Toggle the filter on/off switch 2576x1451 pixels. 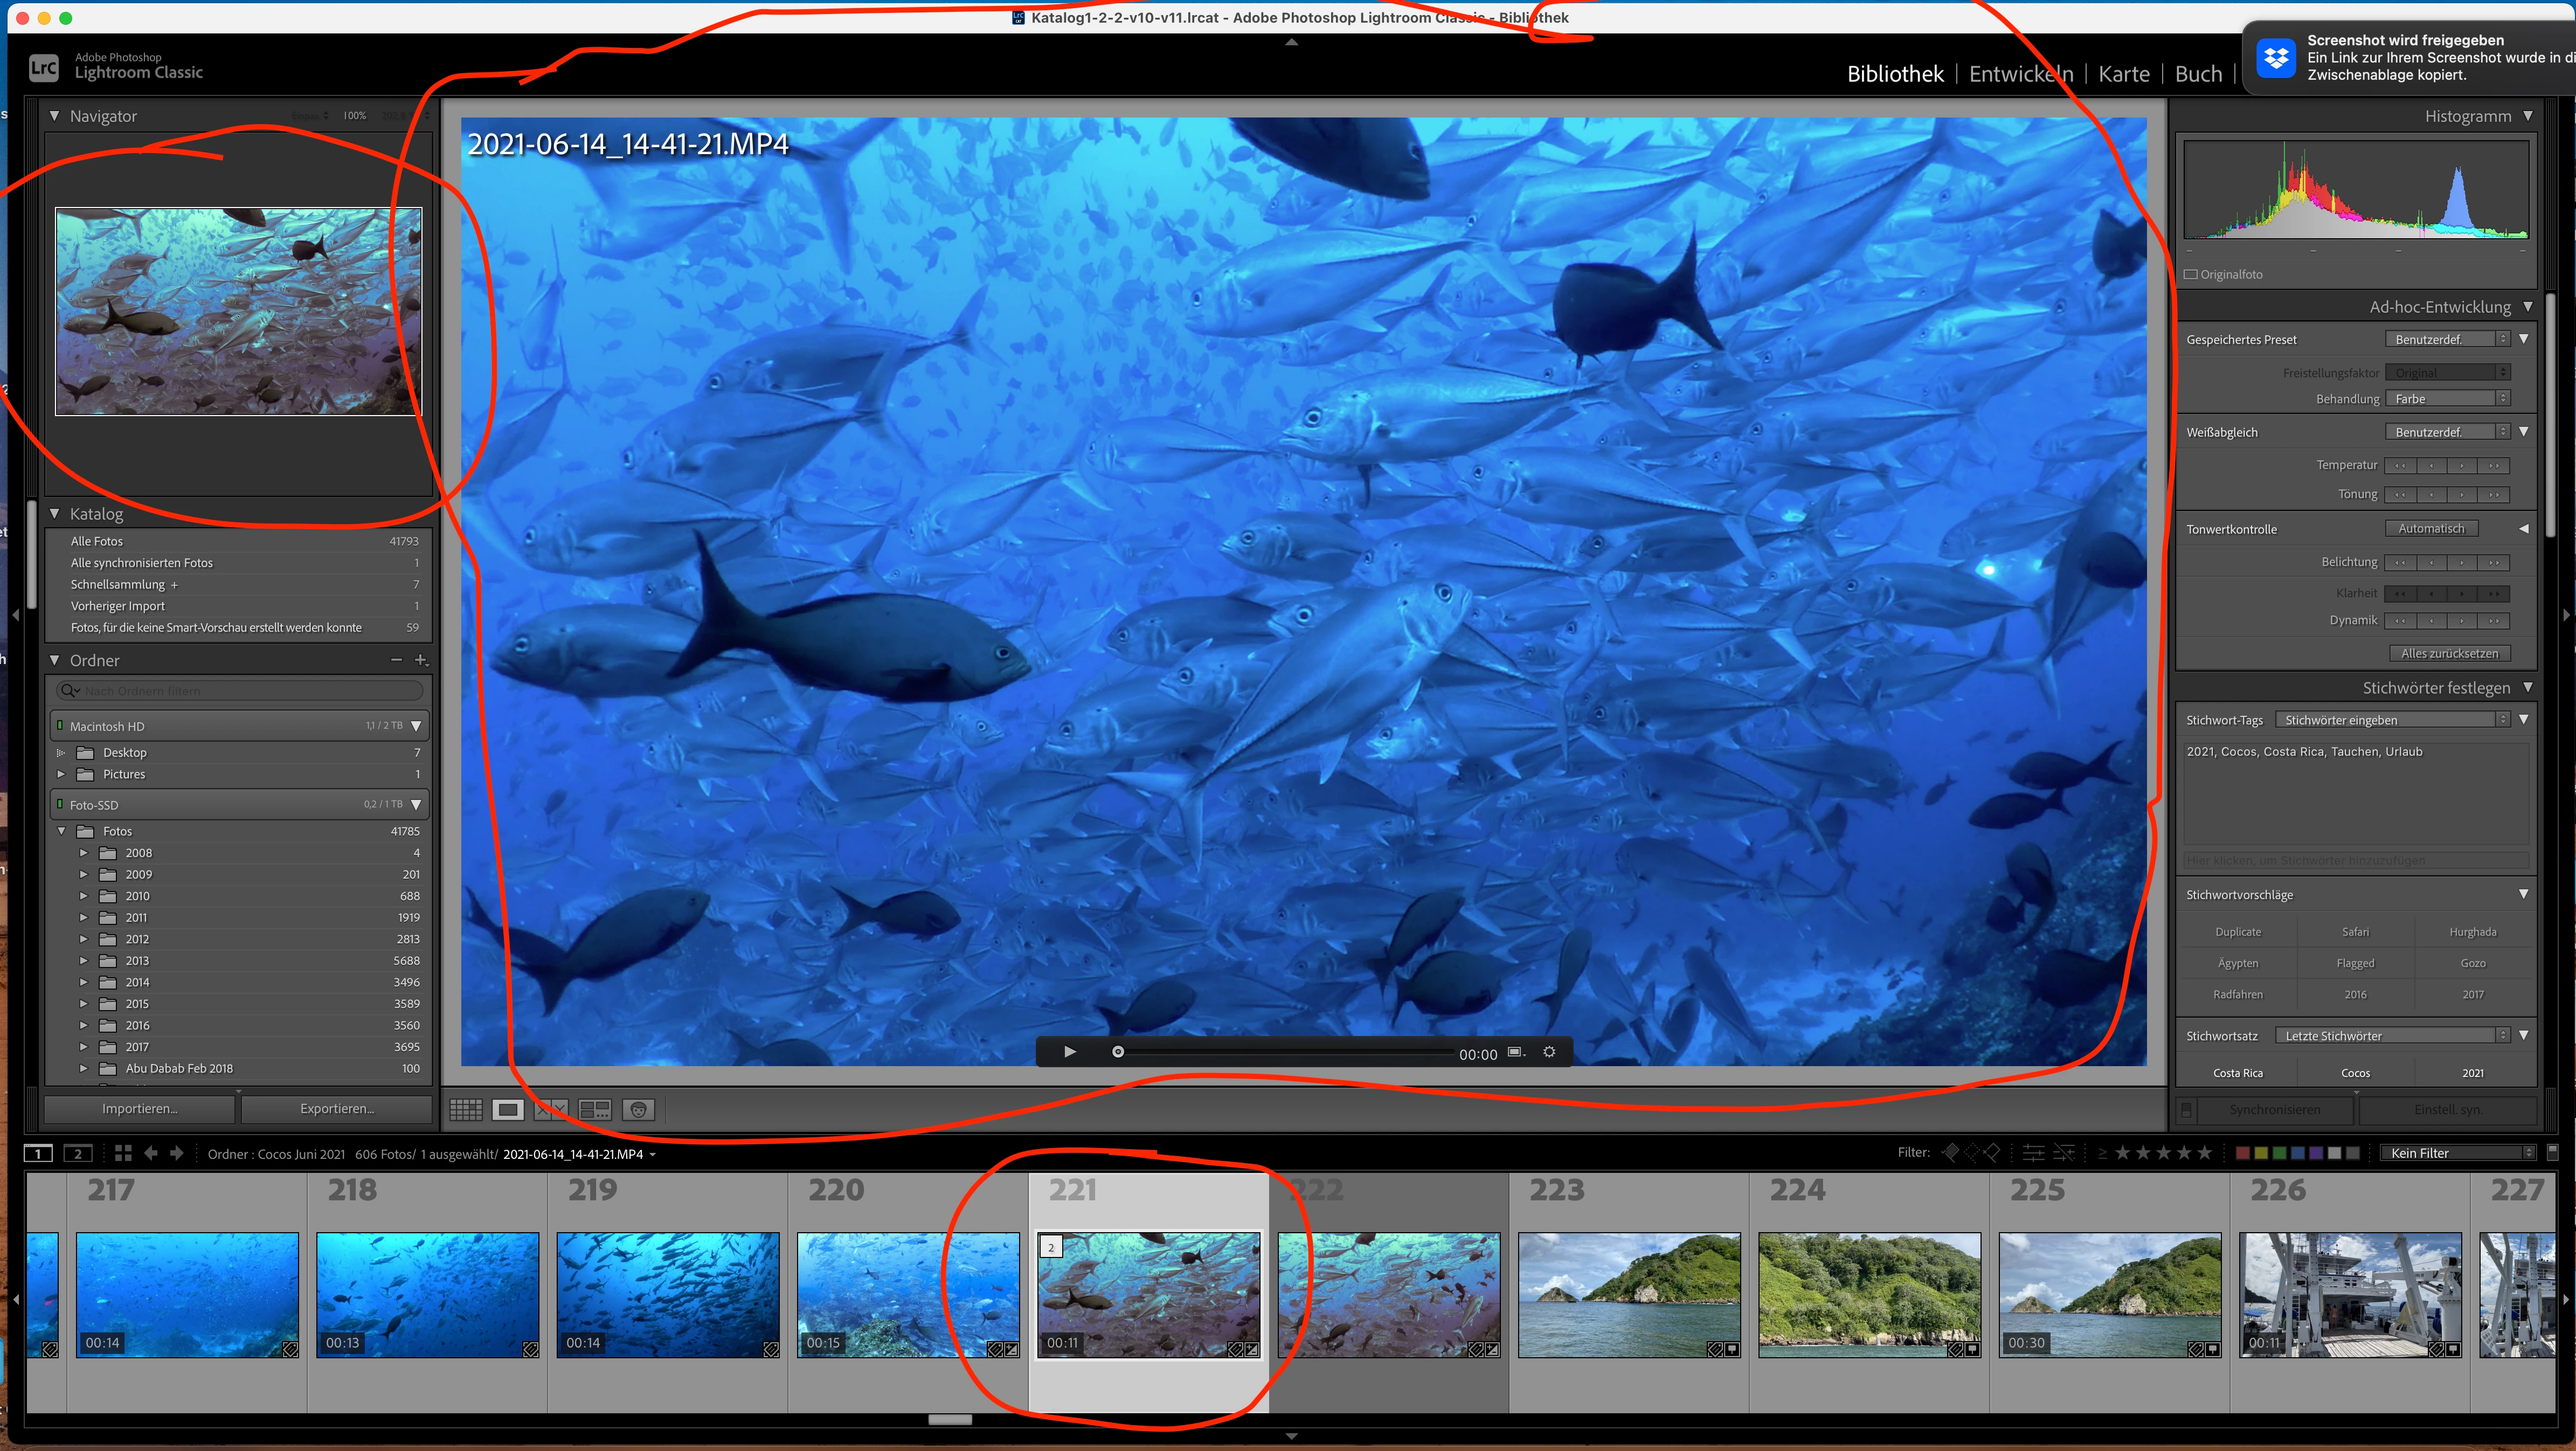[2552, 1152]
